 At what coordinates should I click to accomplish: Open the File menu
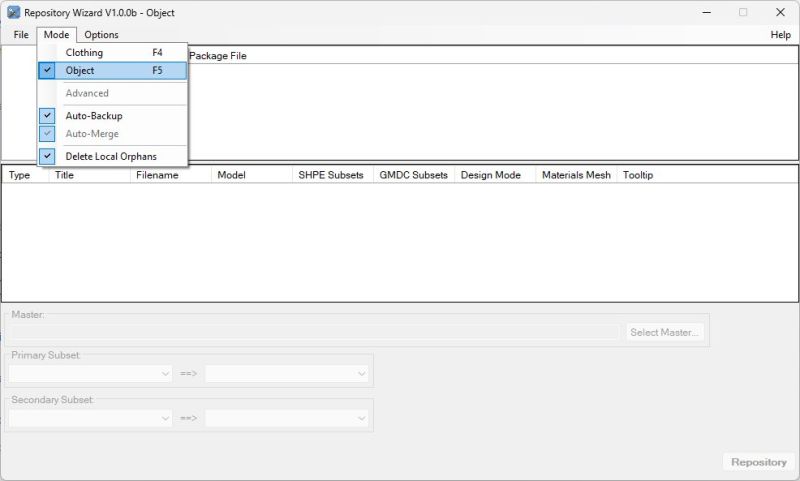pyautogui.click(x=21, y=35)
